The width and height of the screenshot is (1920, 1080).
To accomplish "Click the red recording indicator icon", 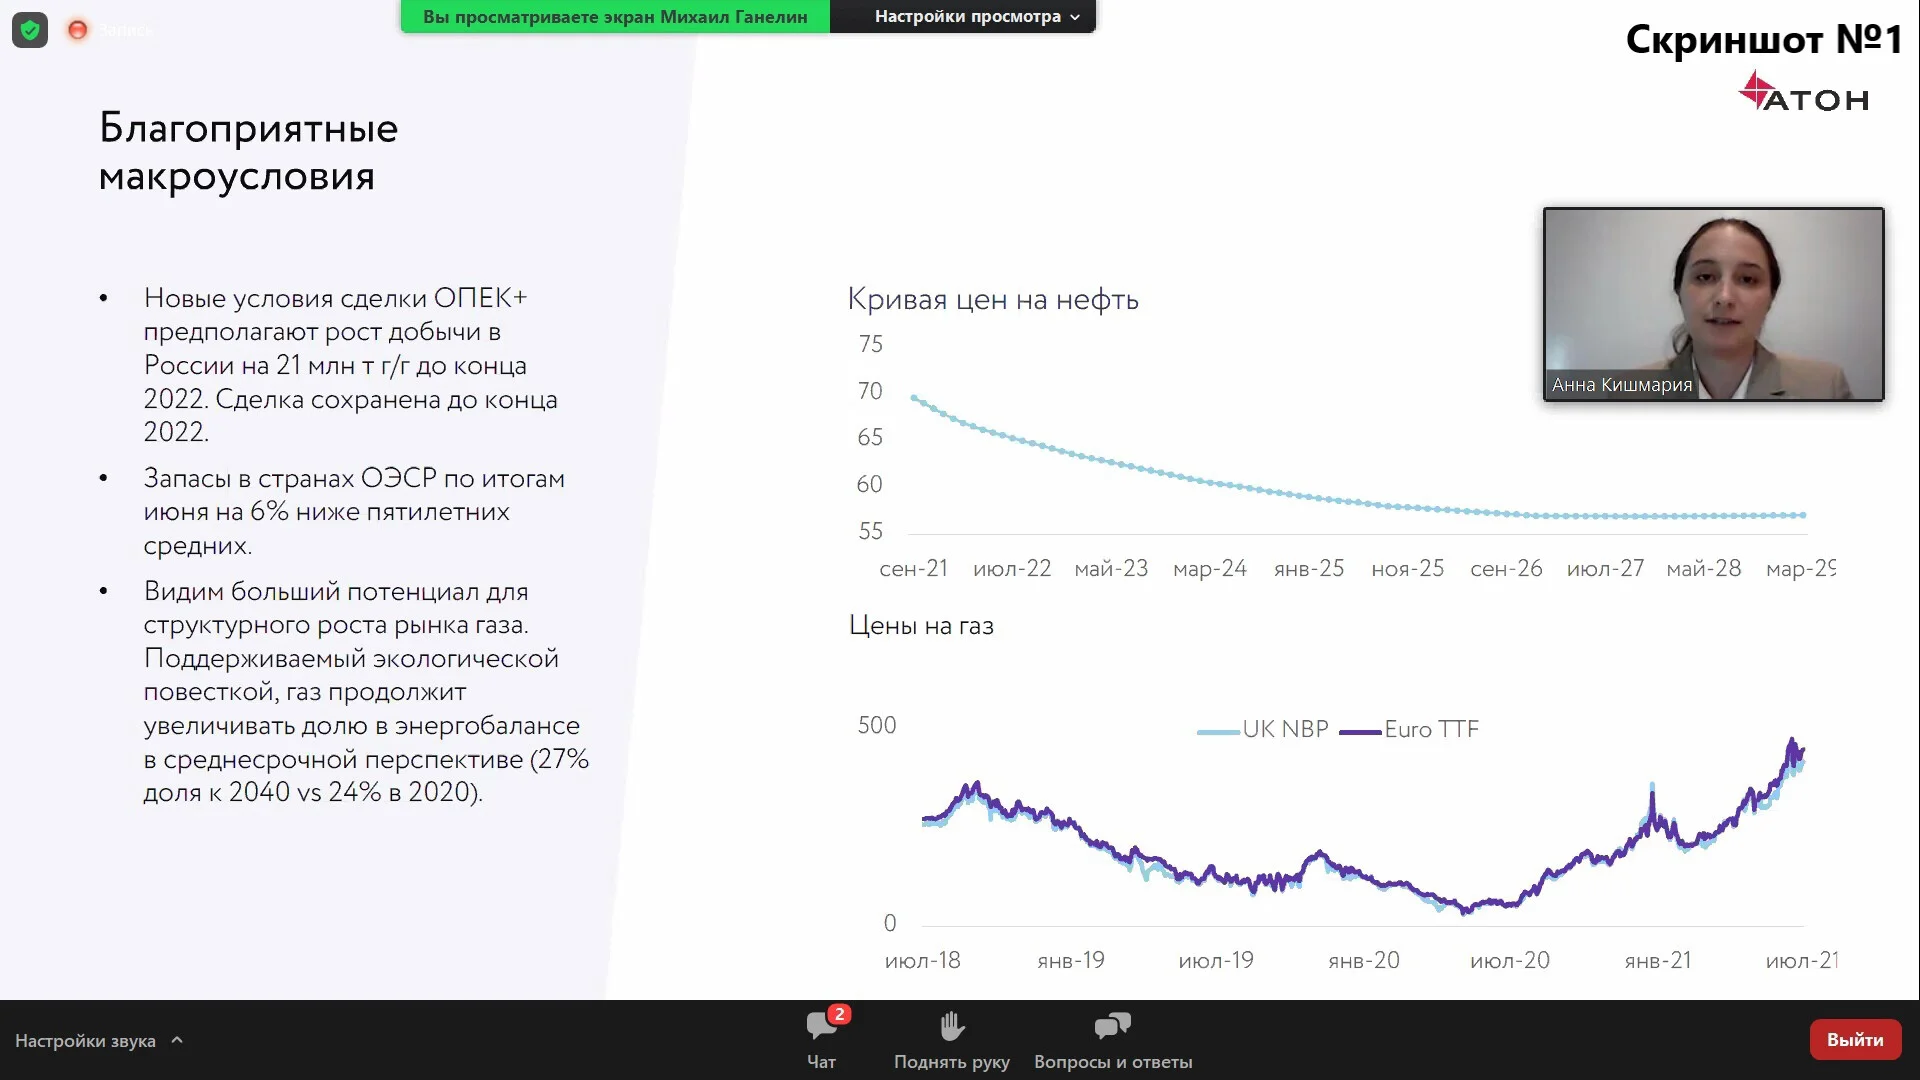I will [x=77, y=30].
